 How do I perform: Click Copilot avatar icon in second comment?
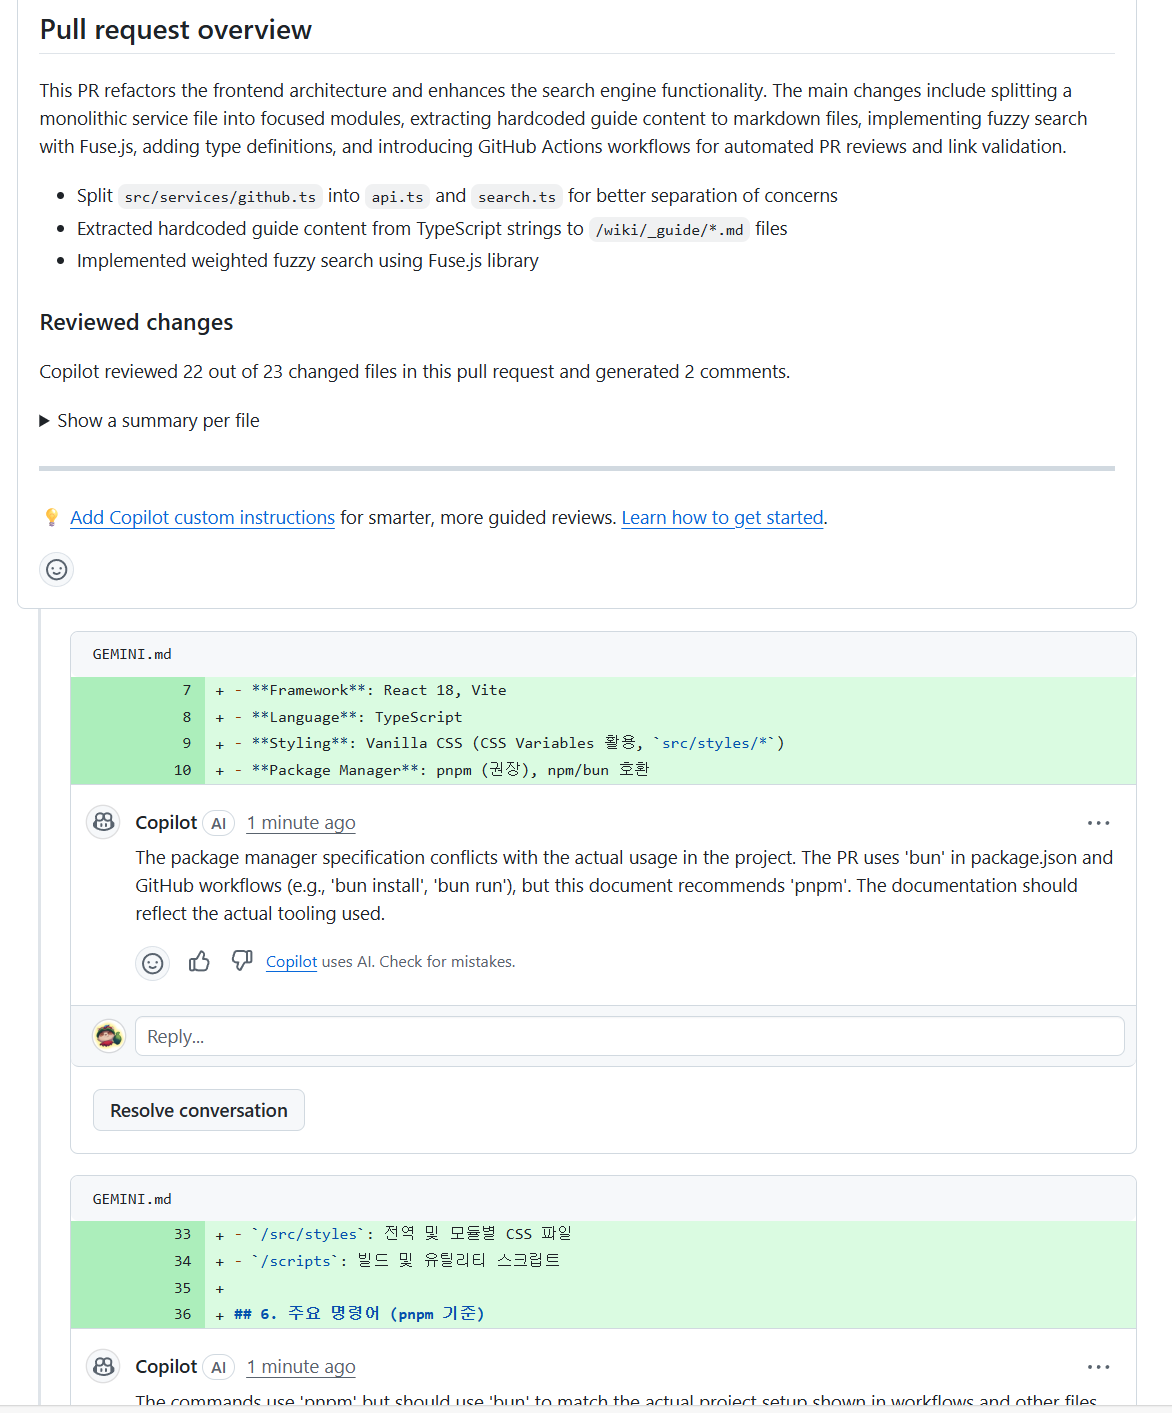pos(104,1366)
